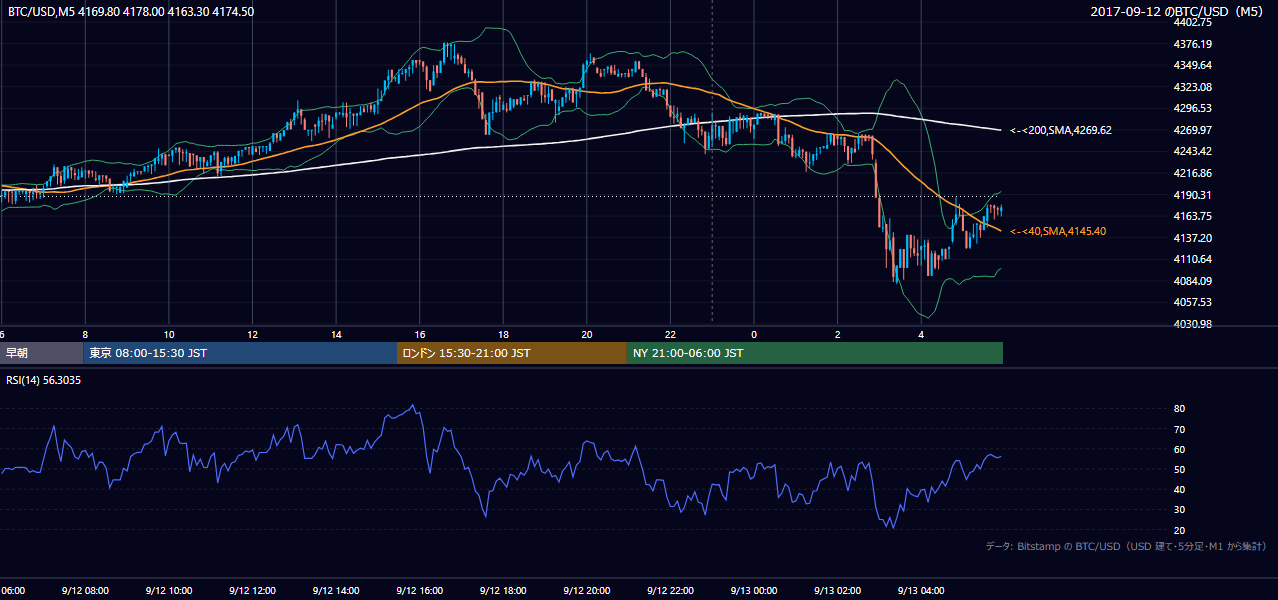This screenshot has height=600, width=1278.
Task: Click the bottom time label 9/12 22:00
Action: 670,591
